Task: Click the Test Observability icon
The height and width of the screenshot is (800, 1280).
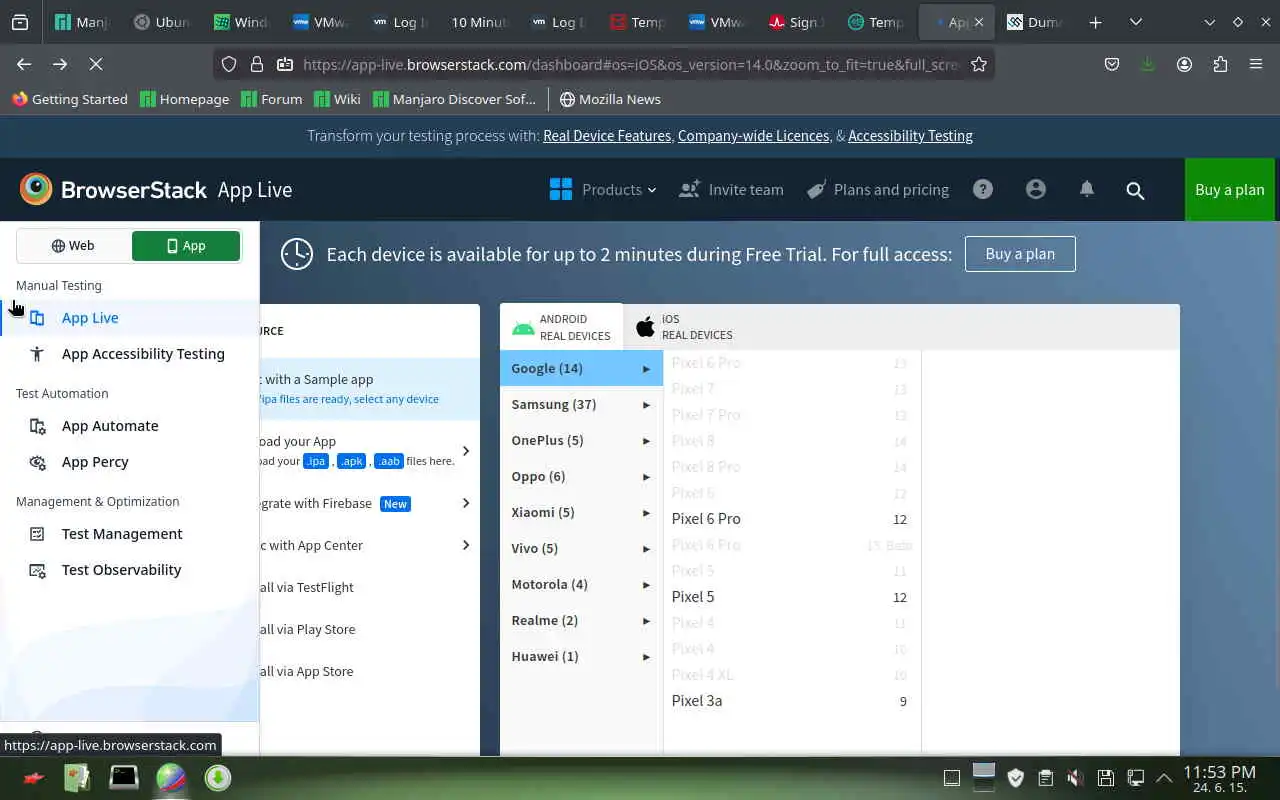Action: click(x=37, y=570)
